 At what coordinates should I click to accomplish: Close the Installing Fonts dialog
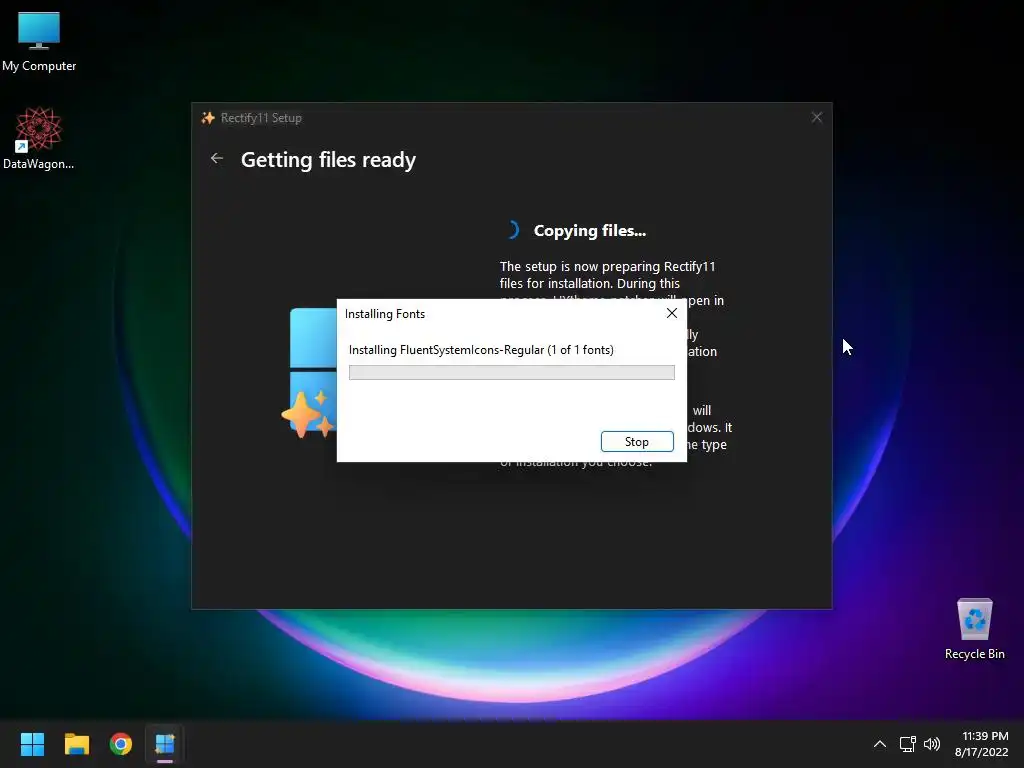click(x=671, y=313)
